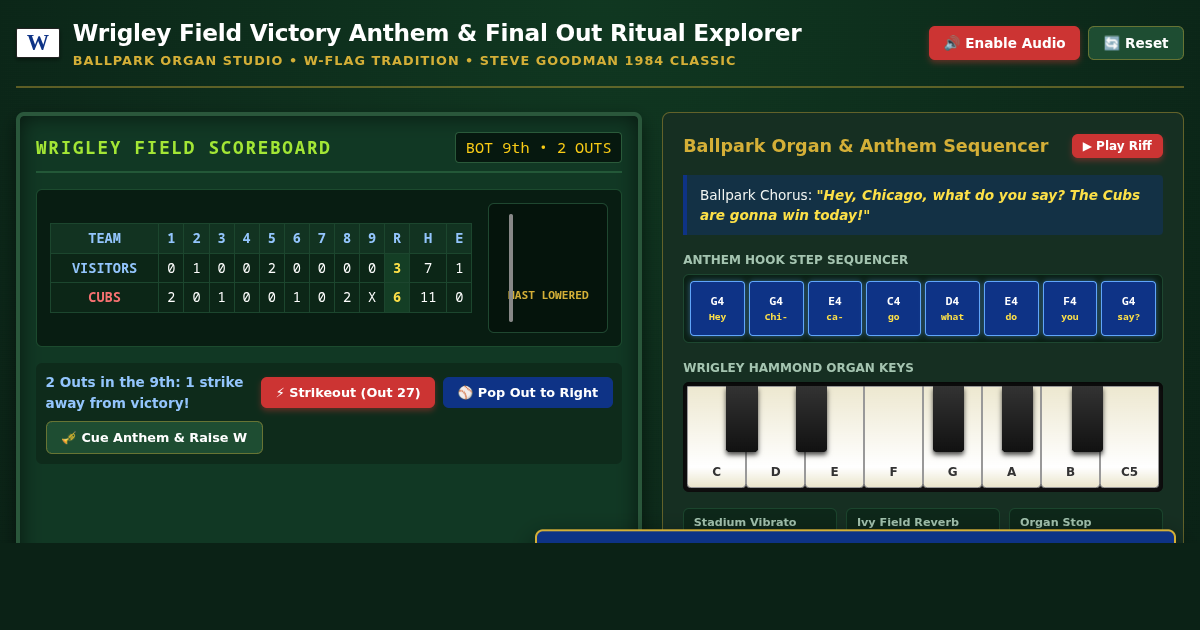Screen dimensions: 1200x630
Task: Play black key between C and D
Action: 742,418
